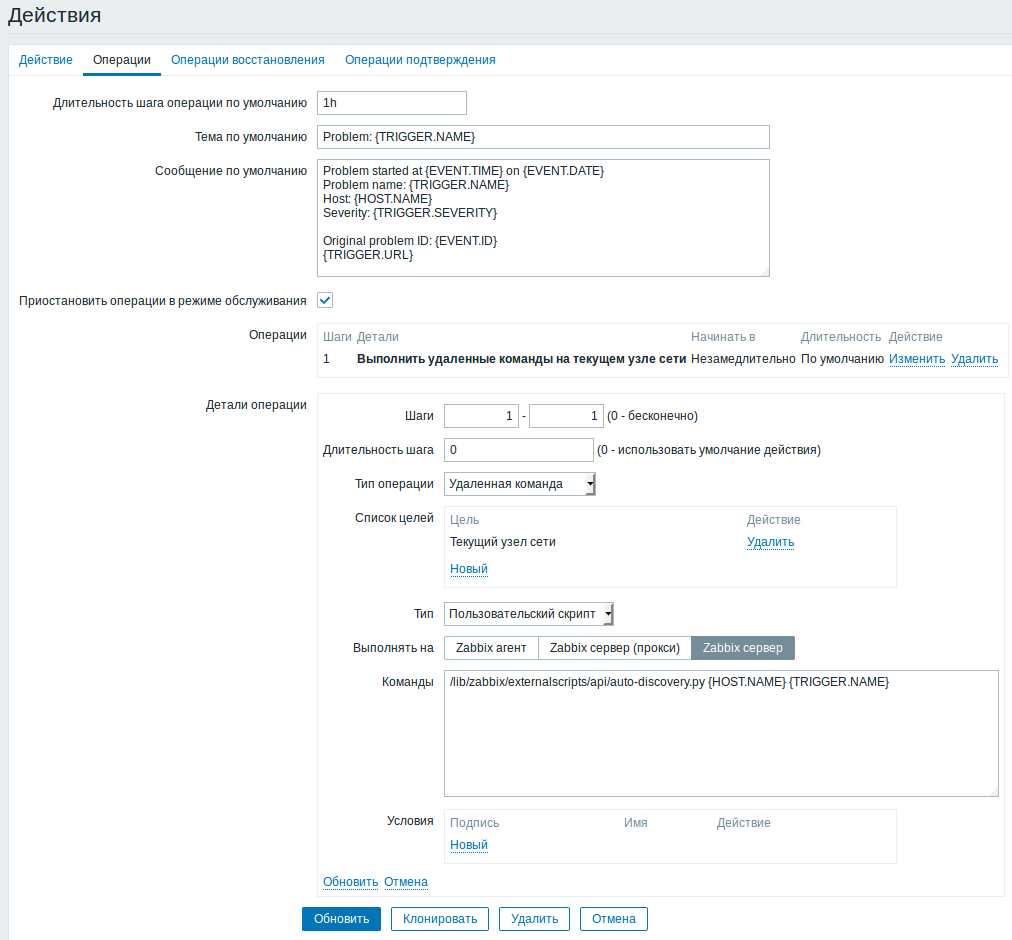The height and width of the screenshot is (940, 1012).
Task: Click the 'Клонировать' button
Action: tap(440, 919)
